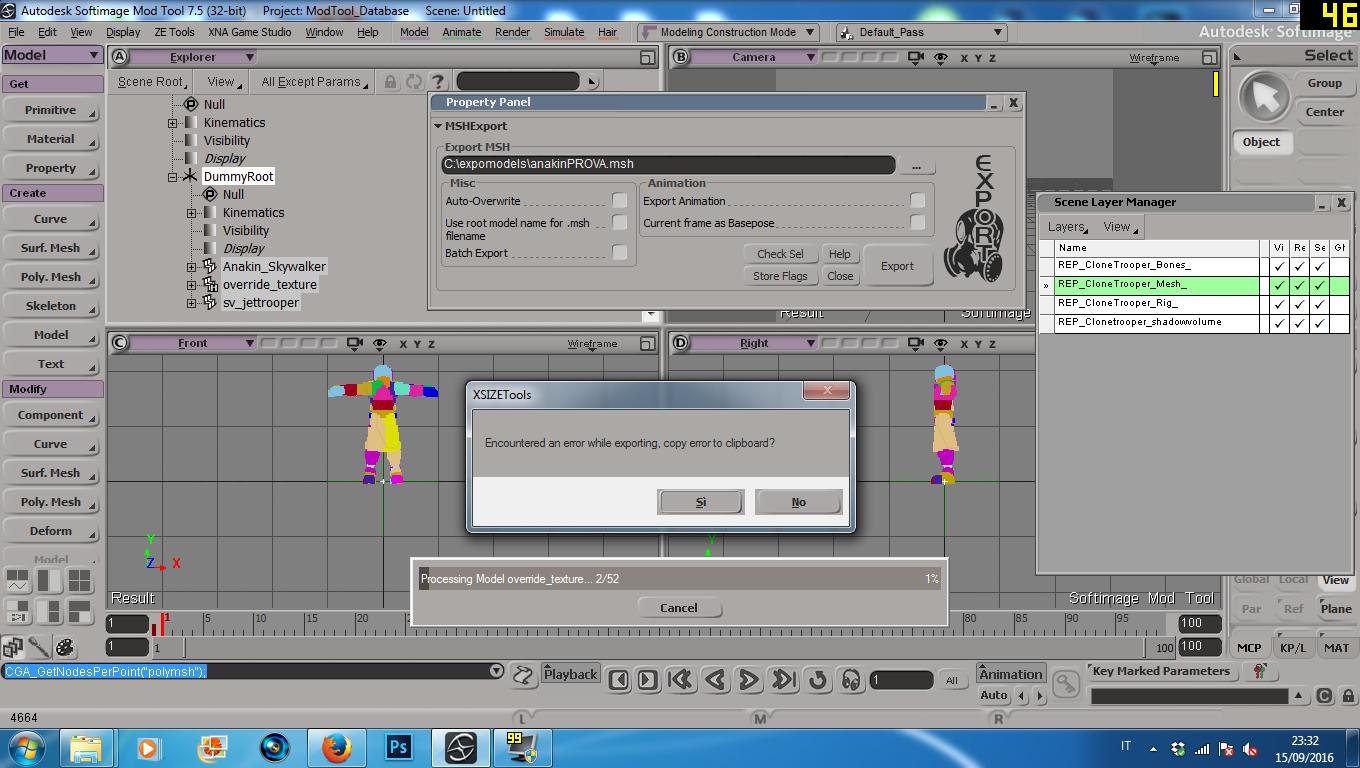Click the selection arrow tool icon
Image resolution: width=1360 pixels, height=768 pixels.
coord(1263,97)
